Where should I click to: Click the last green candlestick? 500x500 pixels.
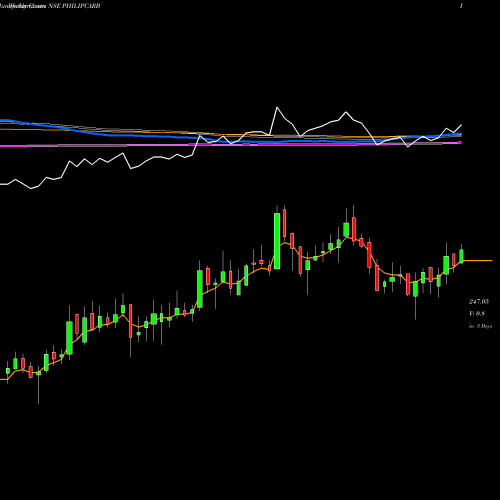(x=462, y=256)
